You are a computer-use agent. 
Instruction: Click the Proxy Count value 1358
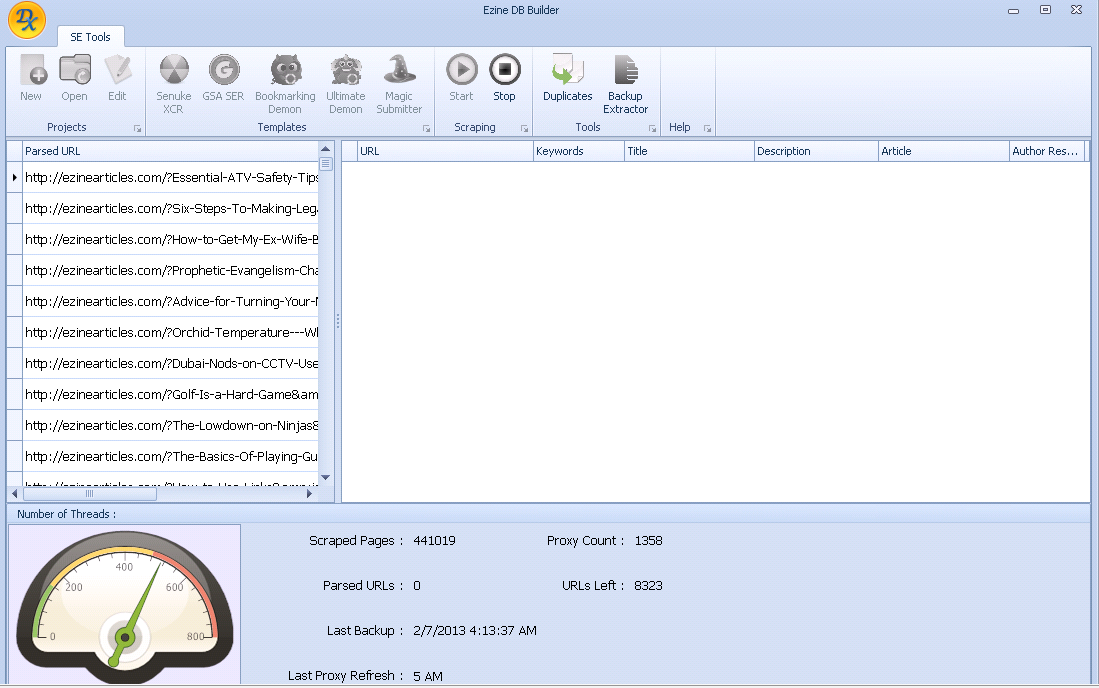click(648, 541)
